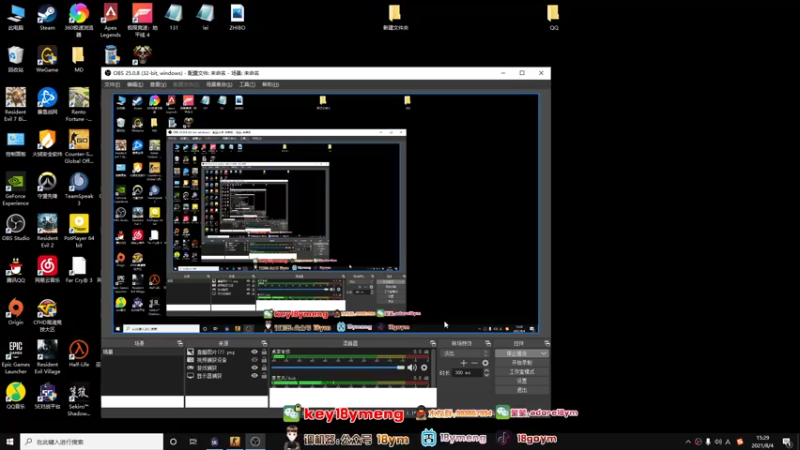Image resolution: width=800 pixels, height=450 pixels.
Task: Select the Counter-Strike Global Offensive icon
Action: coord(79,146)
